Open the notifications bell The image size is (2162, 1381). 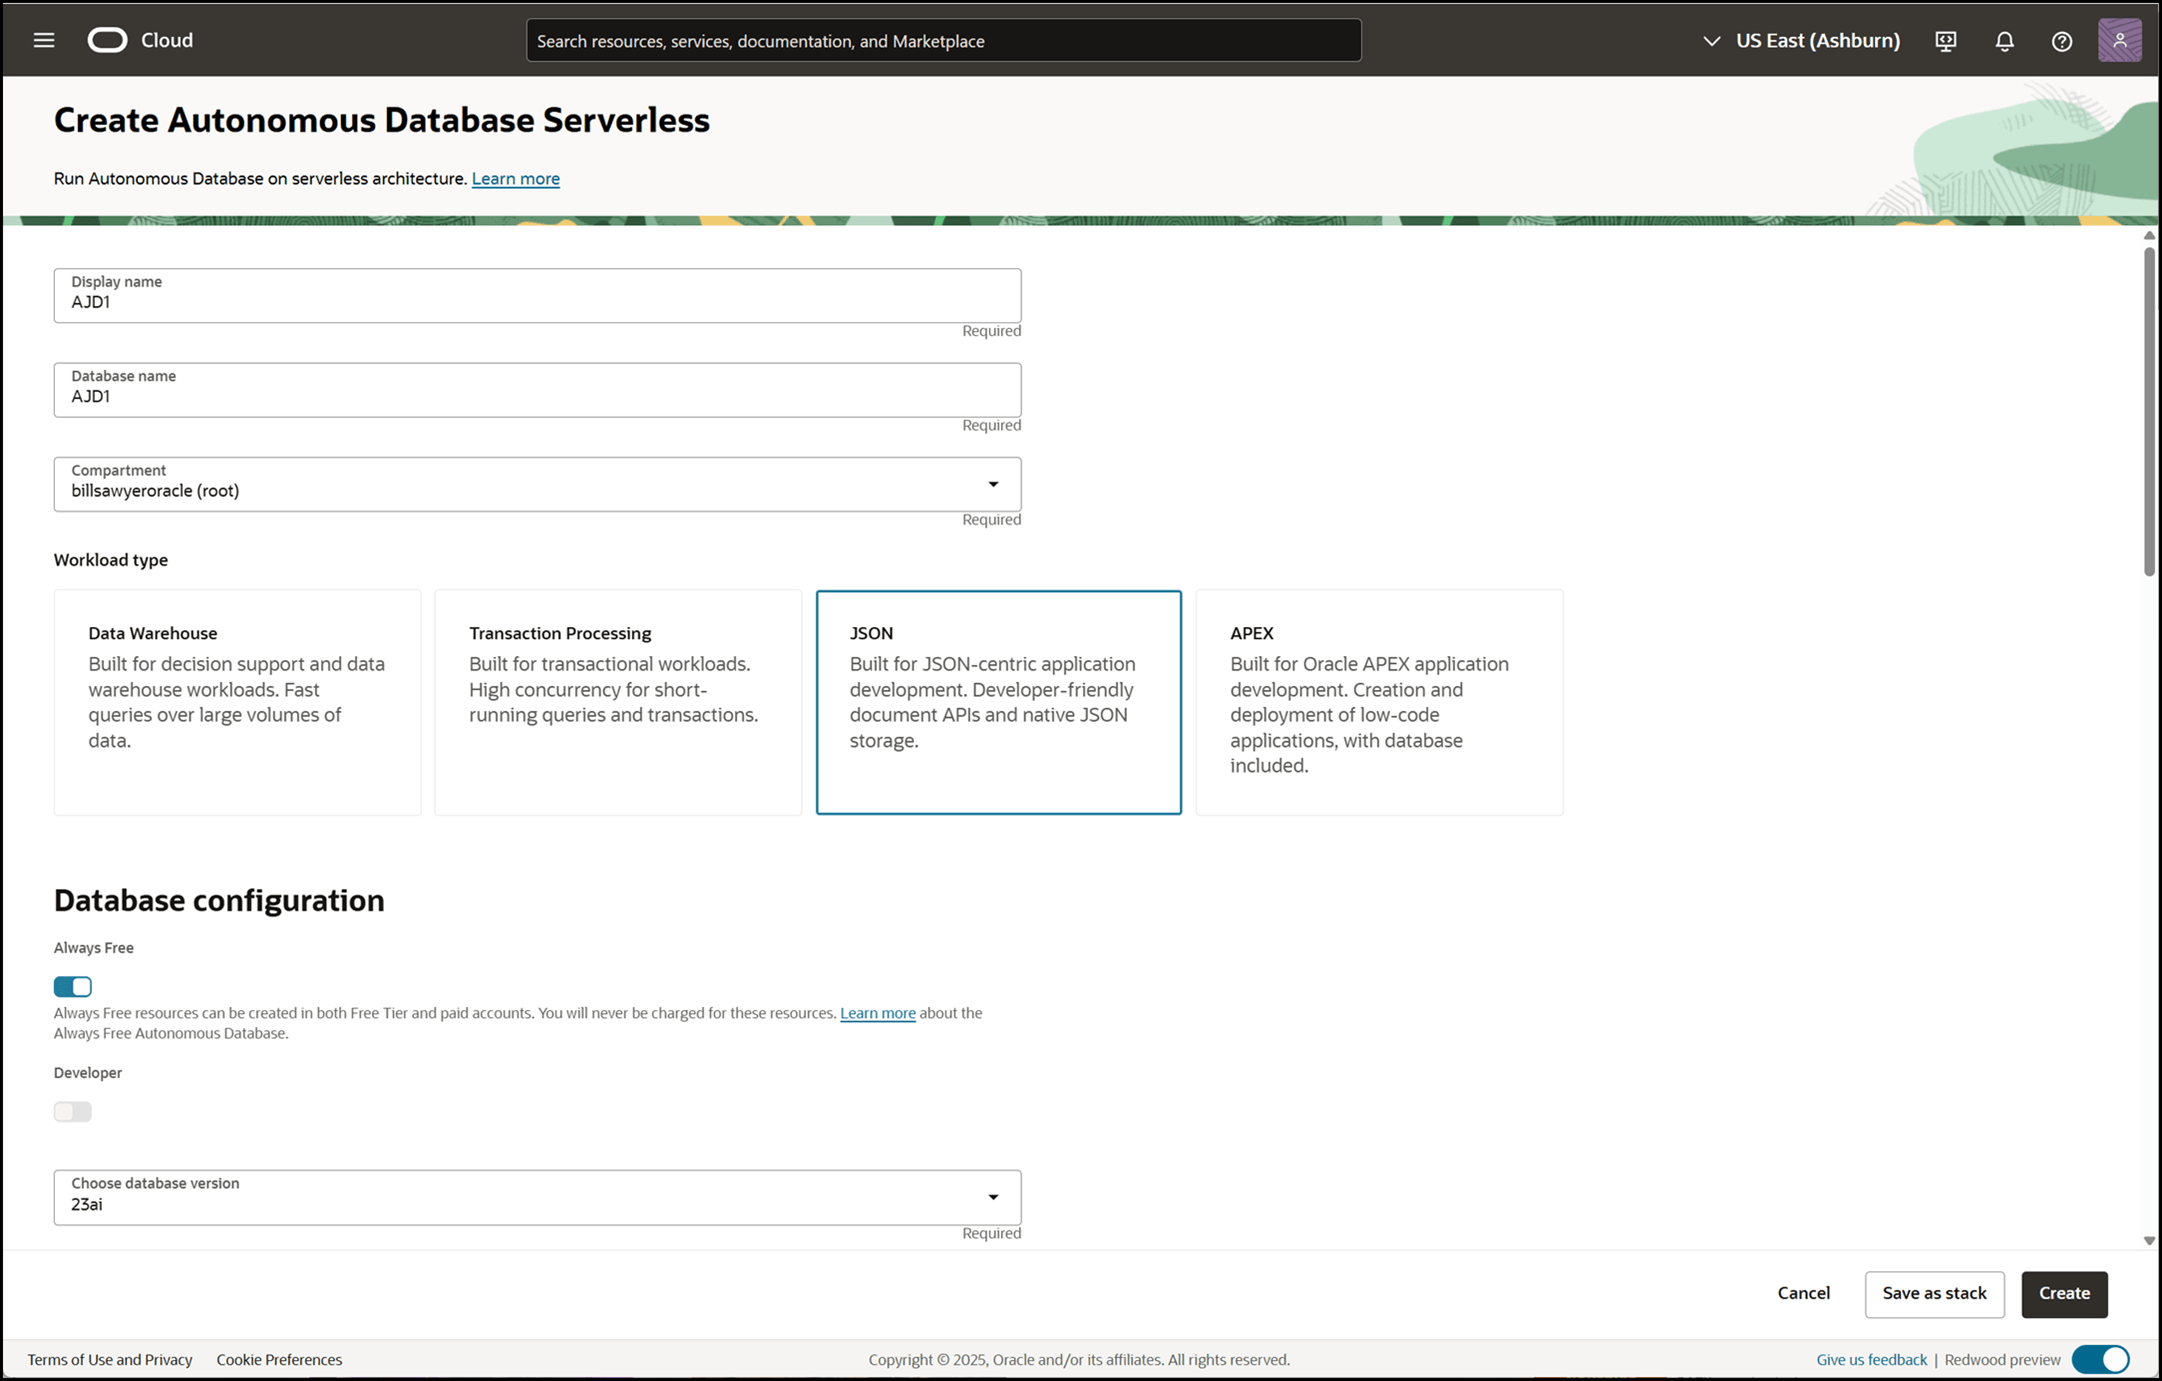2004,41
